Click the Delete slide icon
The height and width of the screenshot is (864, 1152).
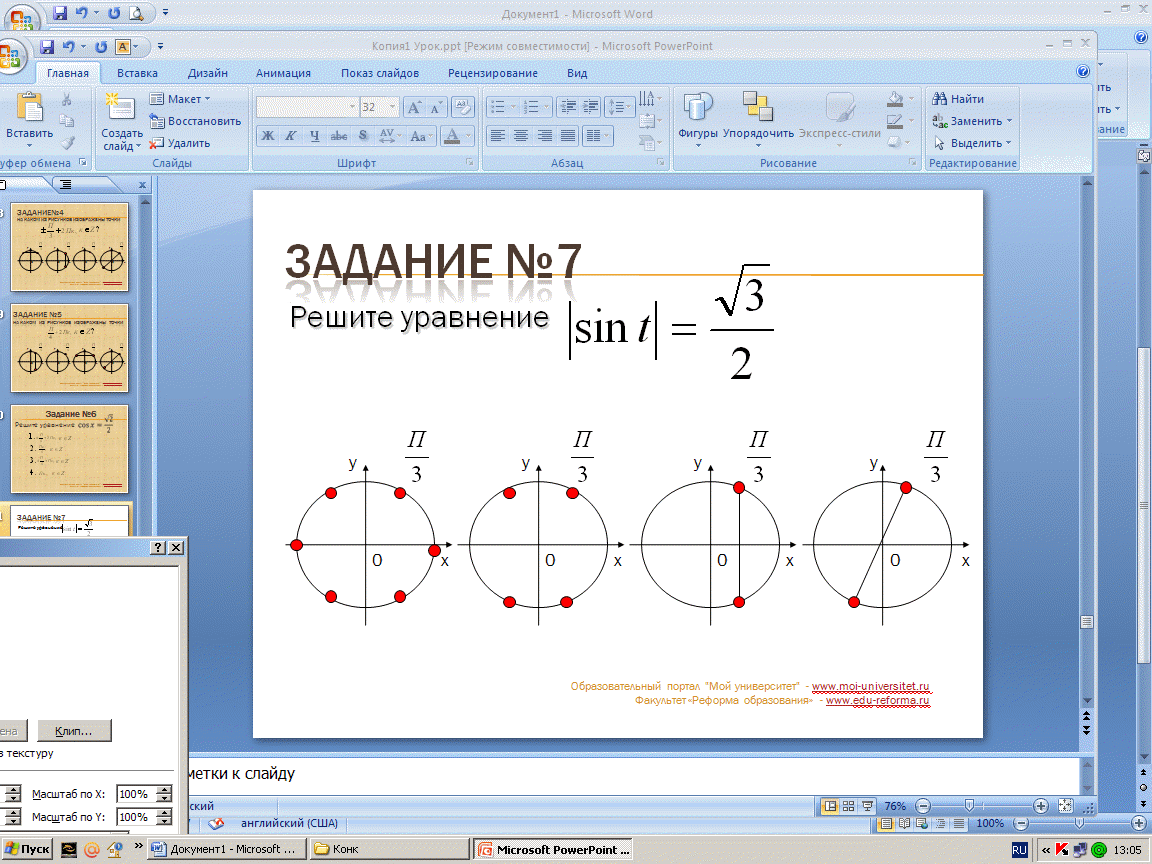click(x=156, y=143)
